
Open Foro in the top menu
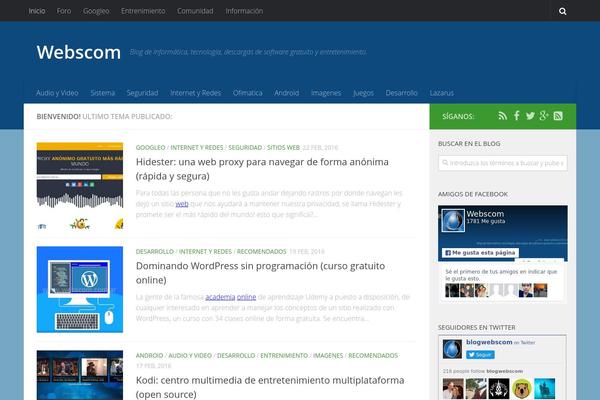point(64,11)
